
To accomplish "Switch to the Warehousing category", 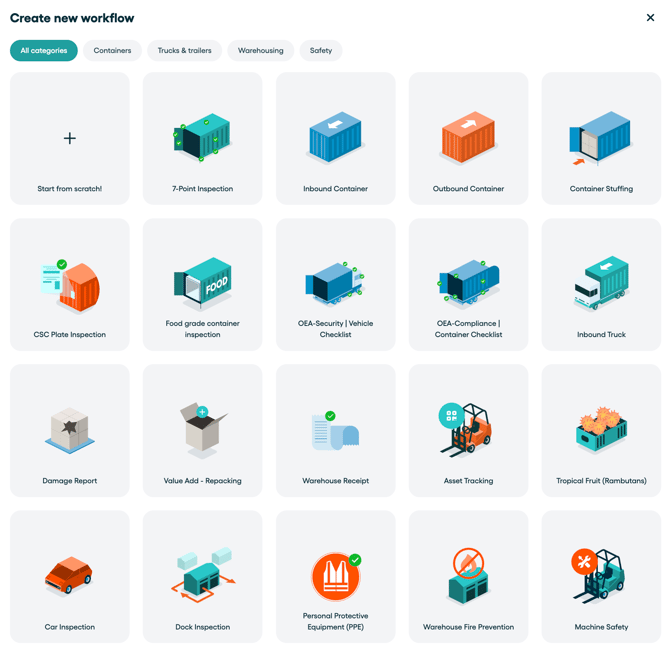I will click(260, 50).
